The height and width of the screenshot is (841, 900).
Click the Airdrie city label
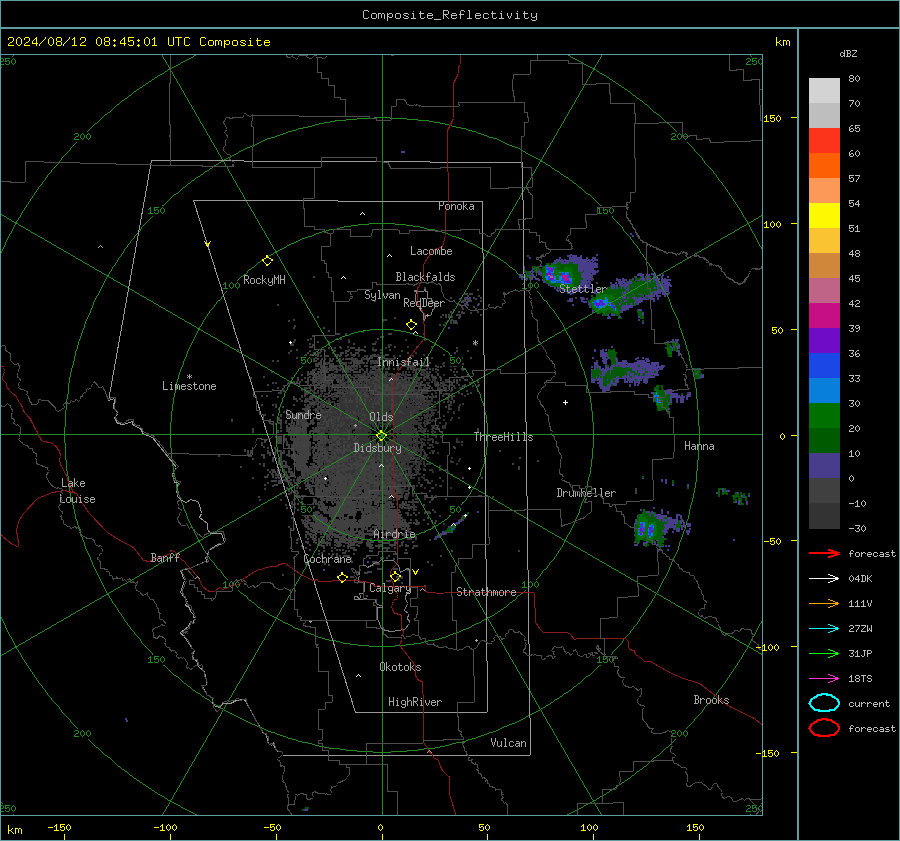[394, 534]
